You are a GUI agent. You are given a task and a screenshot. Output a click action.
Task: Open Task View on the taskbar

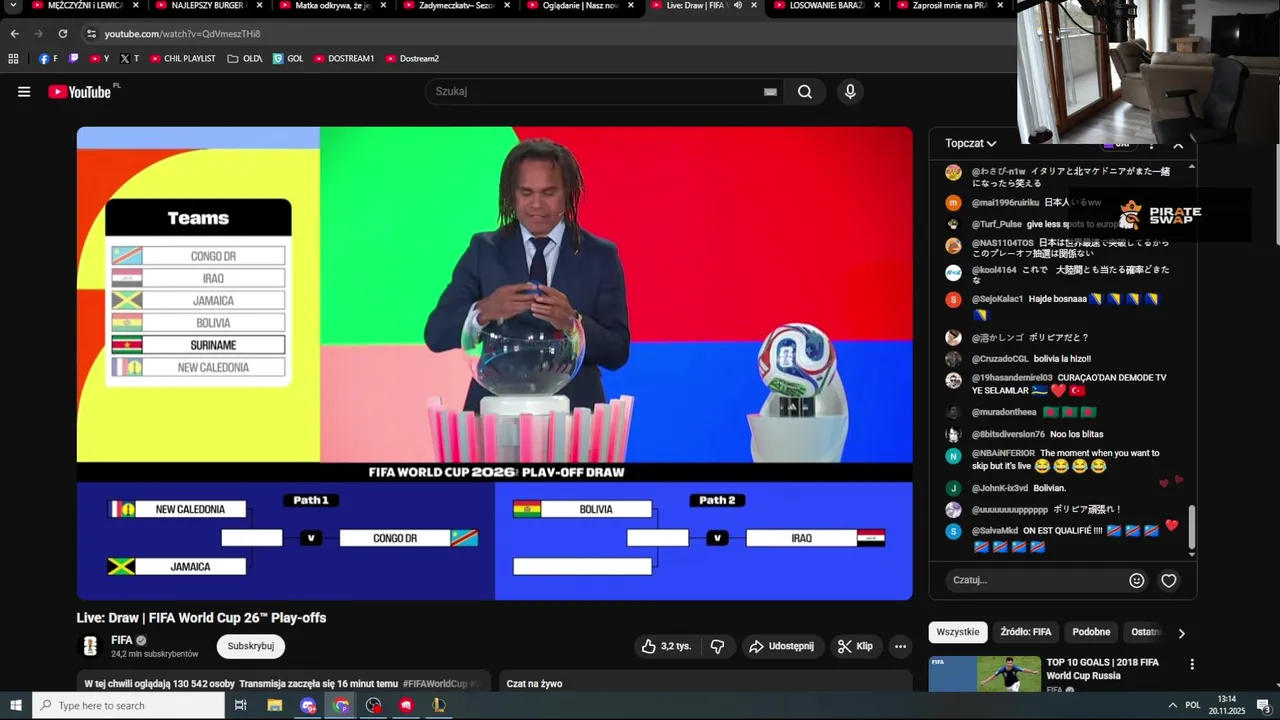click(x=241, y=705)
